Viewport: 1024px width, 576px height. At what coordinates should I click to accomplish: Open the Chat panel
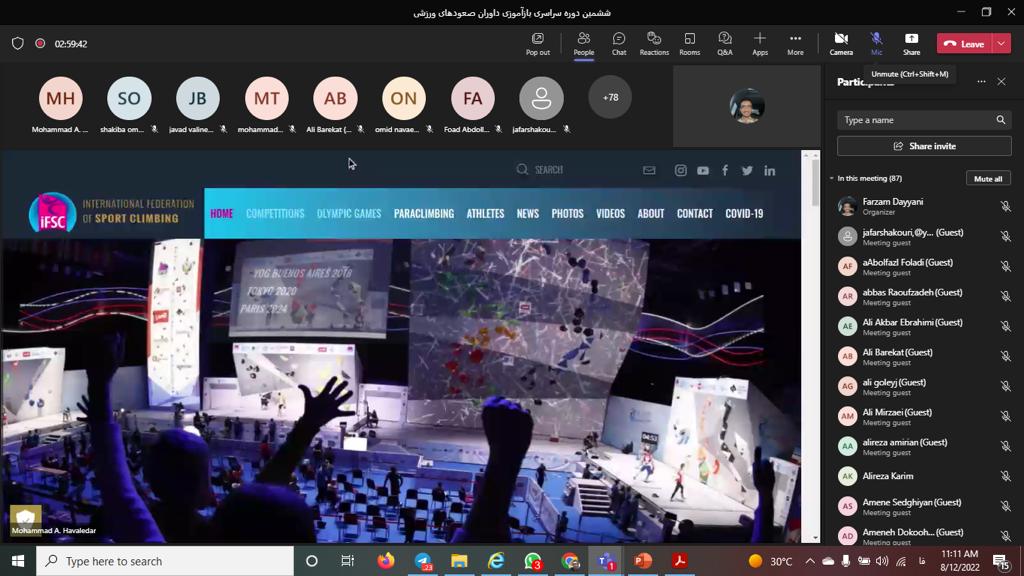pyautogui.click(x=619, y=43)
